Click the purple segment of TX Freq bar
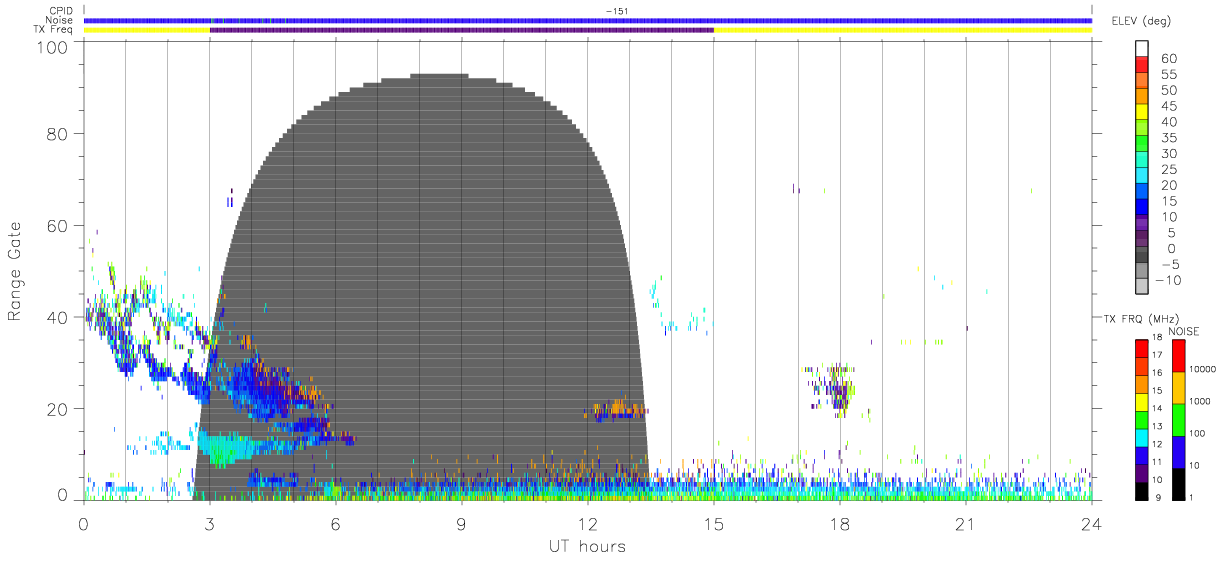 pyautogui.click(x=461, y=30)
